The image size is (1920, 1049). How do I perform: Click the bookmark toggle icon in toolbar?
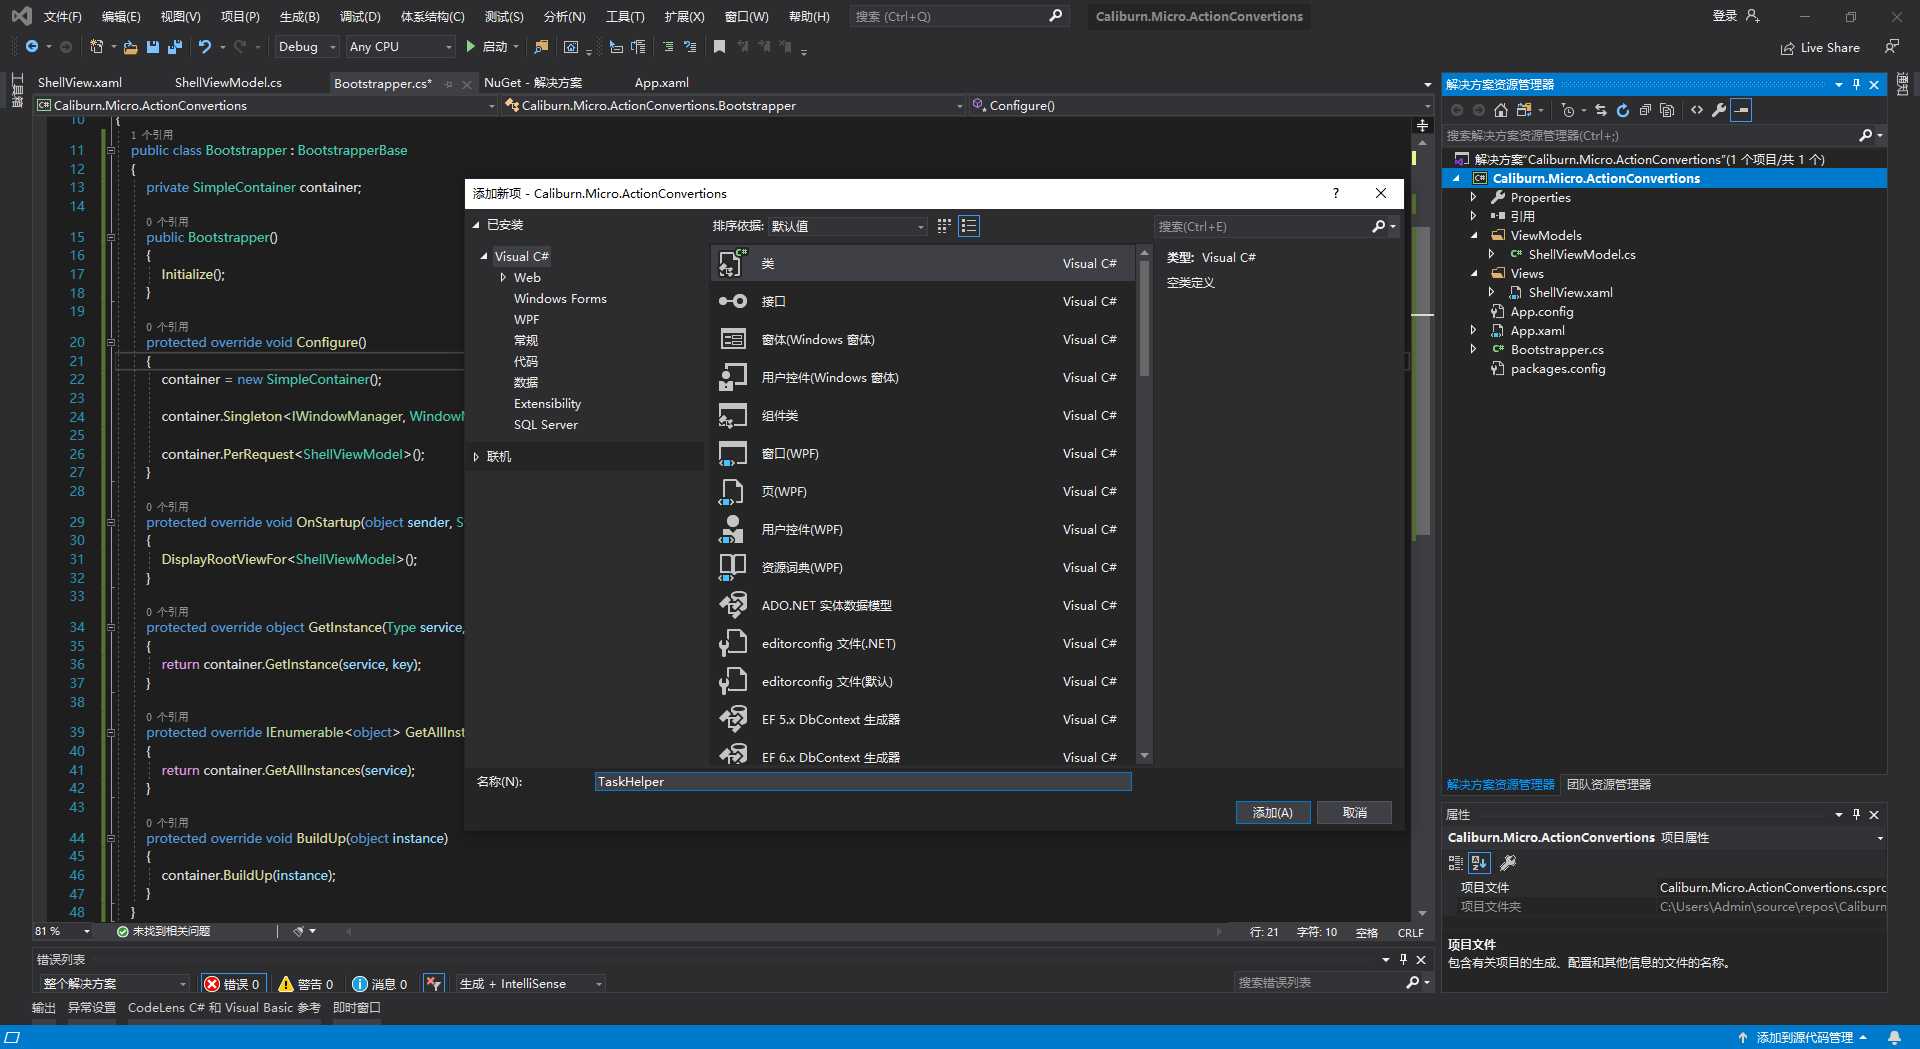click(x=719, y=47)
